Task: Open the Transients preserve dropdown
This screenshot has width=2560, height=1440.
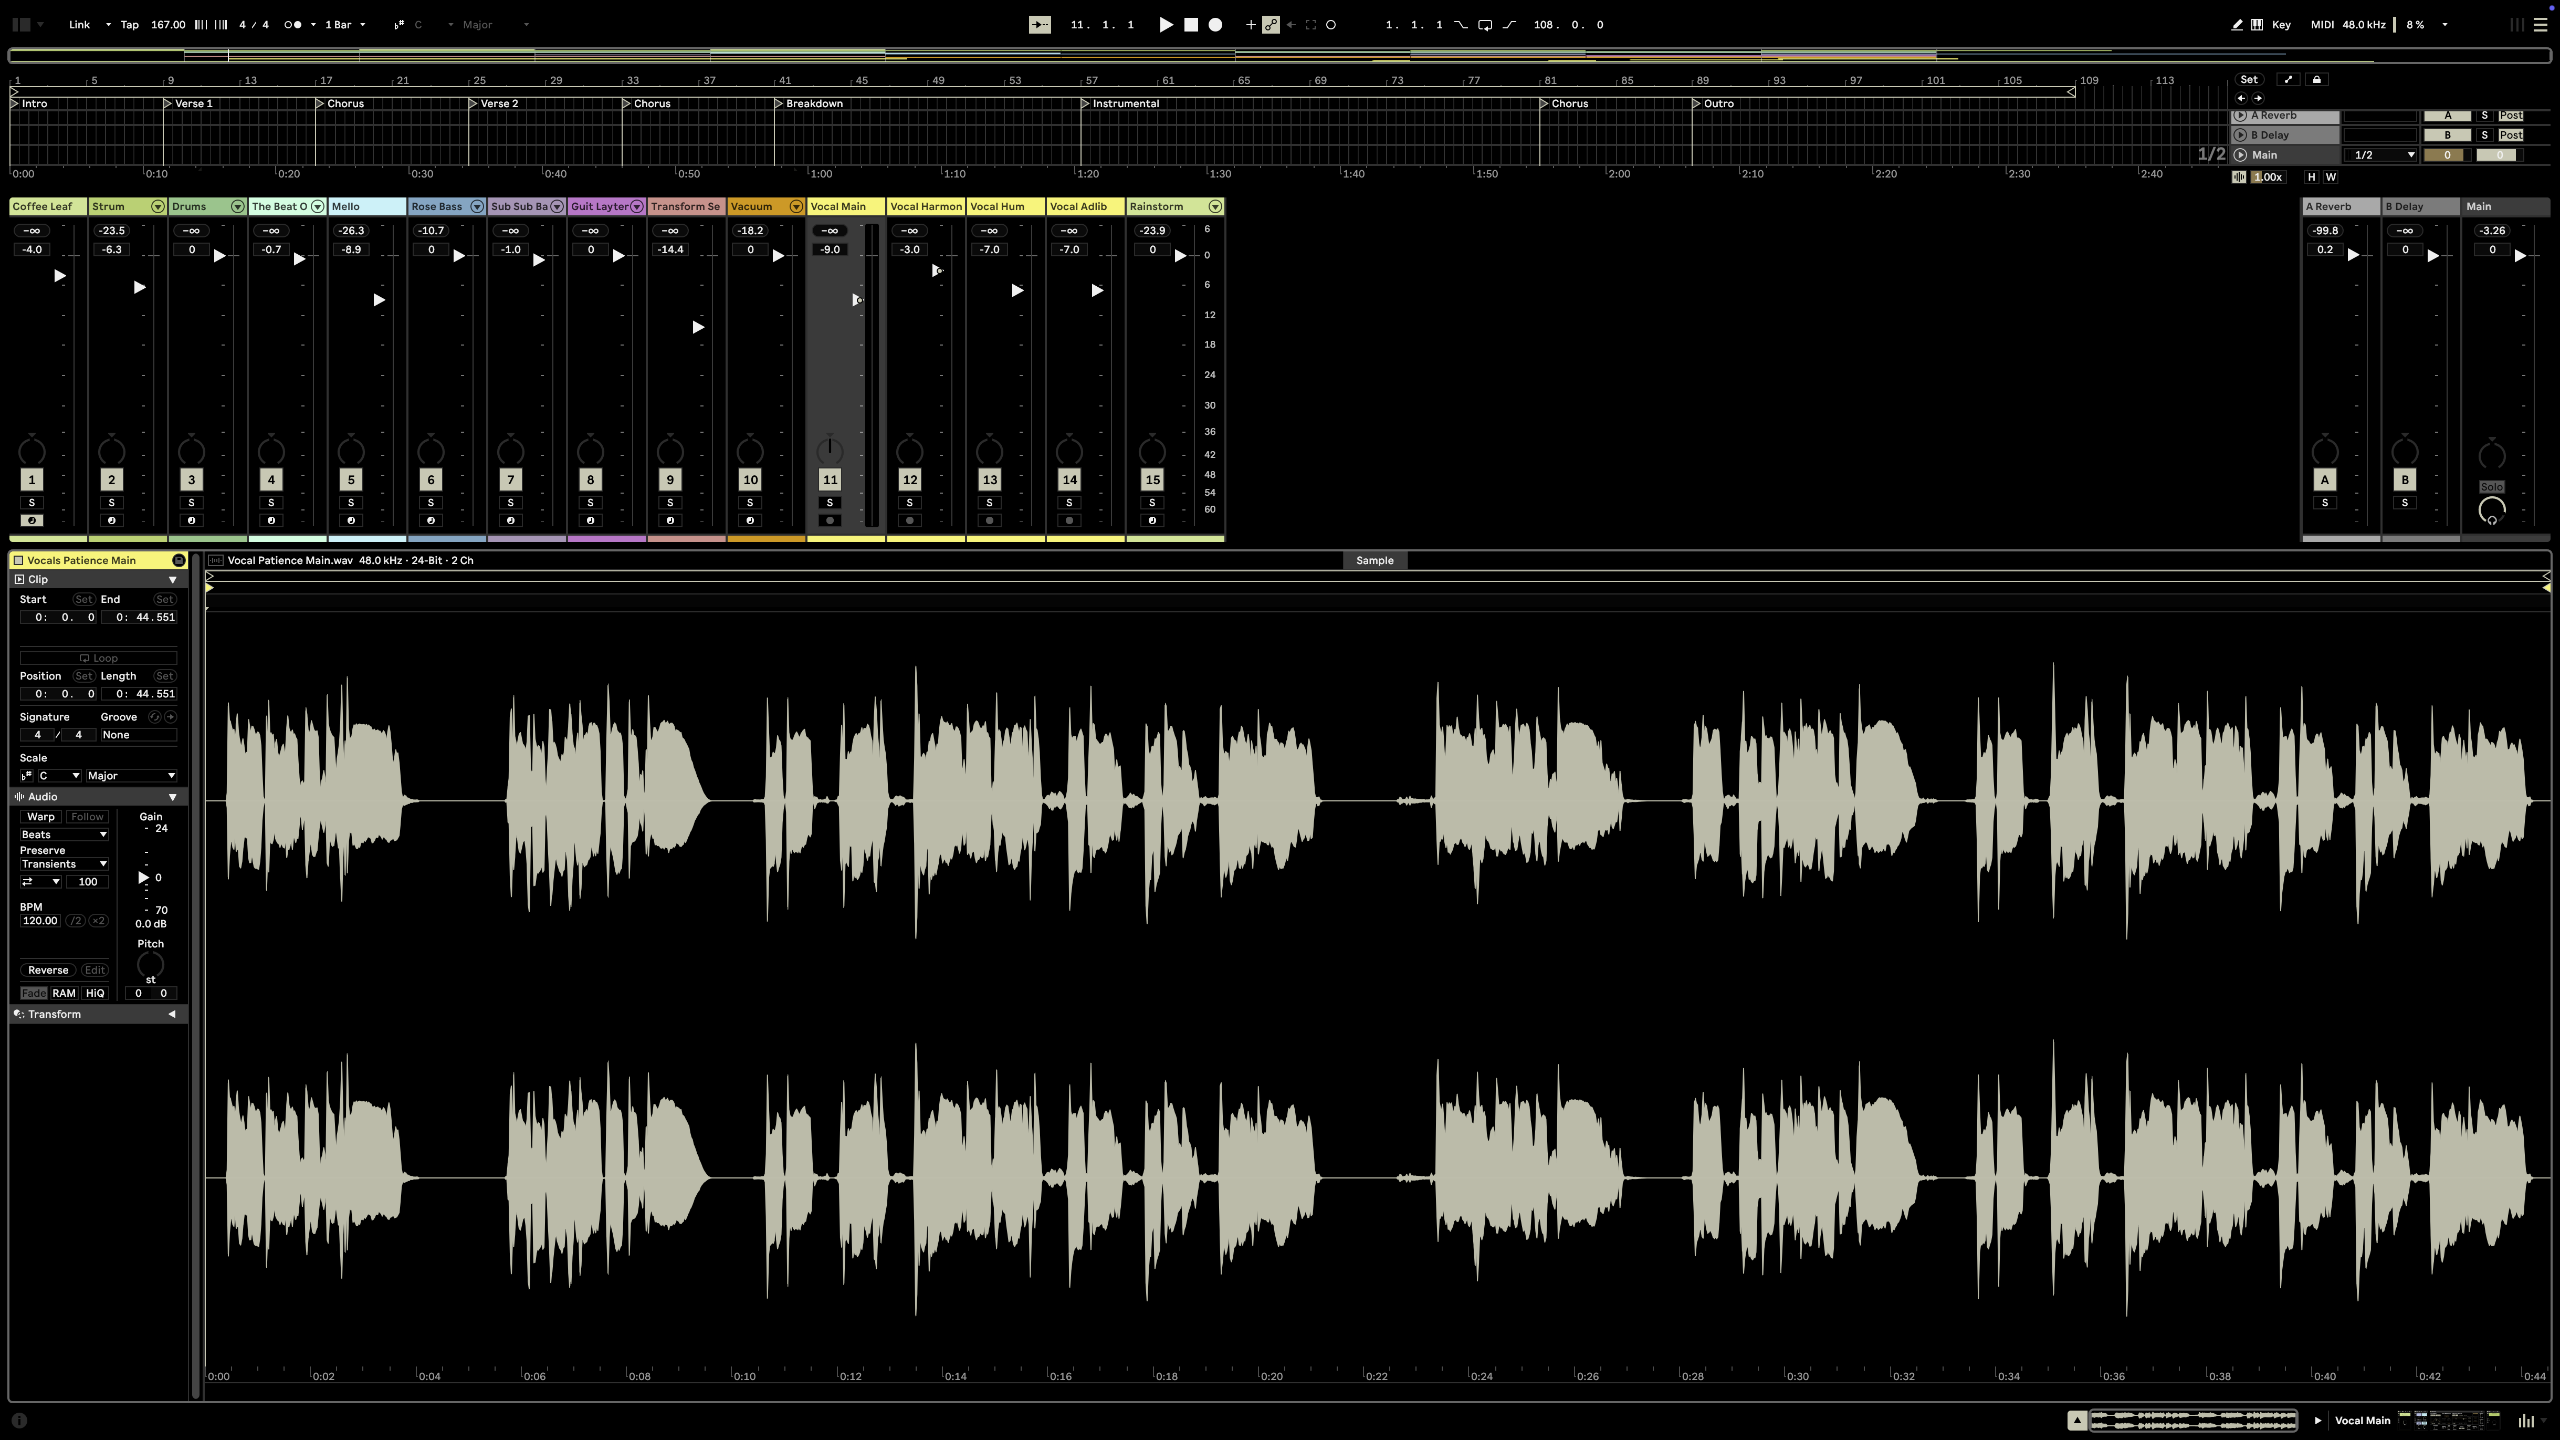Action: coord(64,864)
